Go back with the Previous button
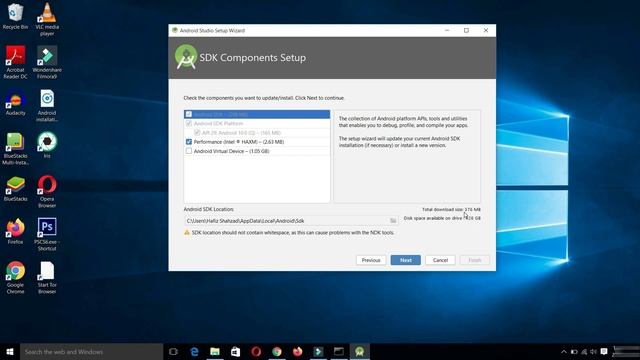This screenshot has height=360, width=640. [x=371, y=260]
